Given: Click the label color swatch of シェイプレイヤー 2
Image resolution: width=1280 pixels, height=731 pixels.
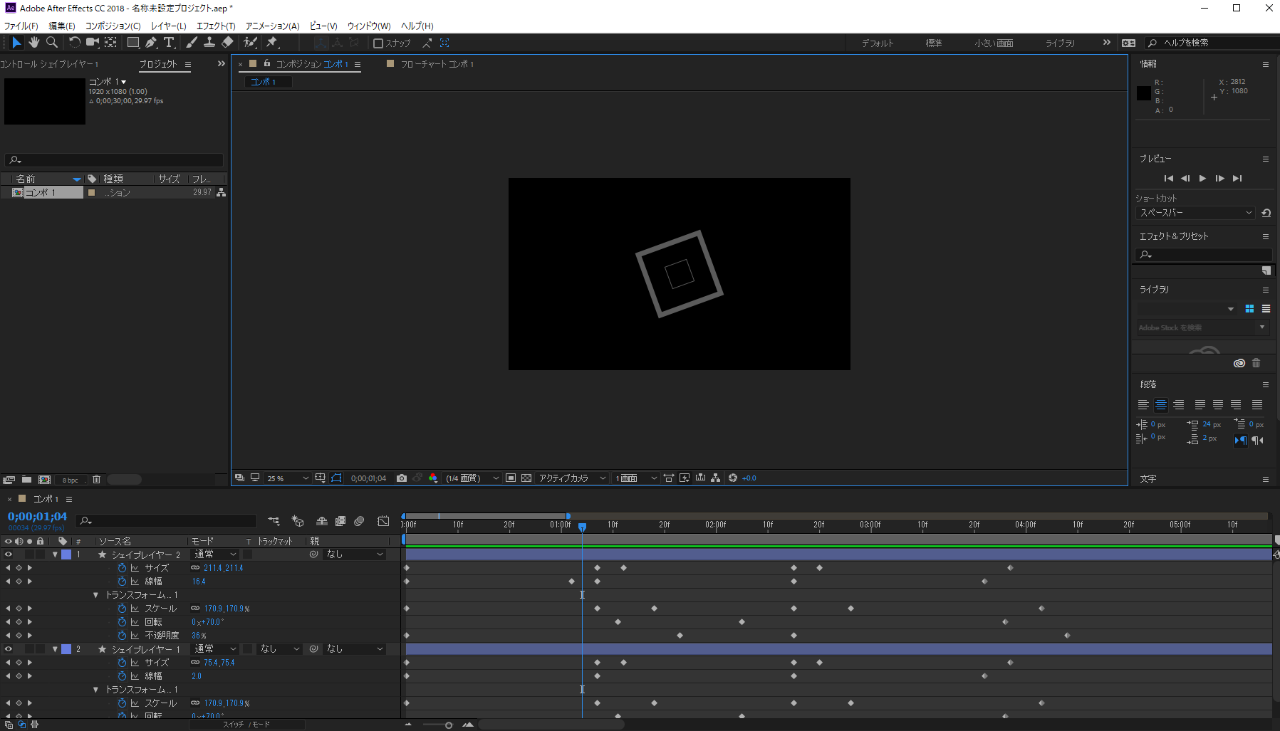Looking at the screenshot, I should click(x=66, y=554).
